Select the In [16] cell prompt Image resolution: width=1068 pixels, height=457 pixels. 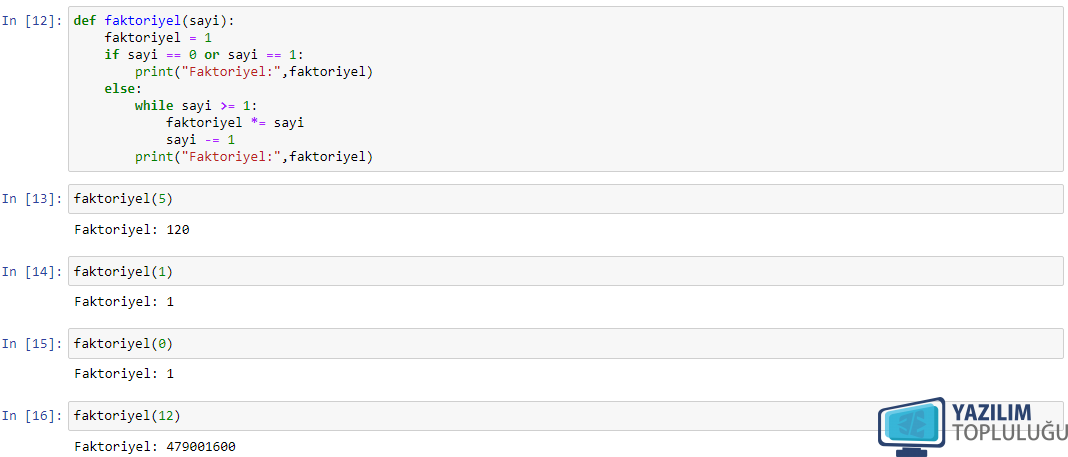click(x=33, y=415)
